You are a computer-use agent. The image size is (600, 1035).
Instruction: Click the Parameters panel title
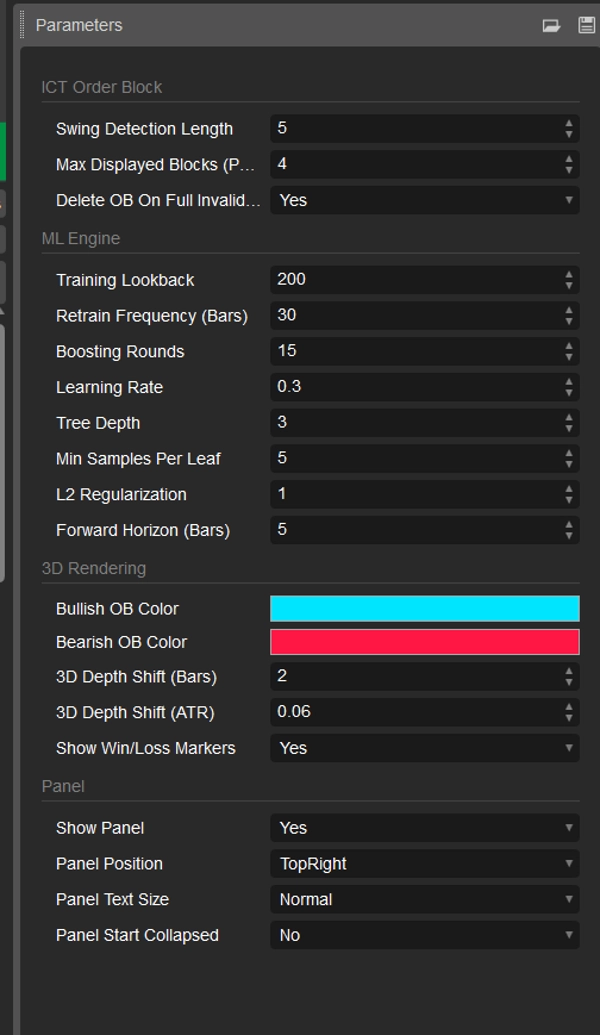click(79, 25)
